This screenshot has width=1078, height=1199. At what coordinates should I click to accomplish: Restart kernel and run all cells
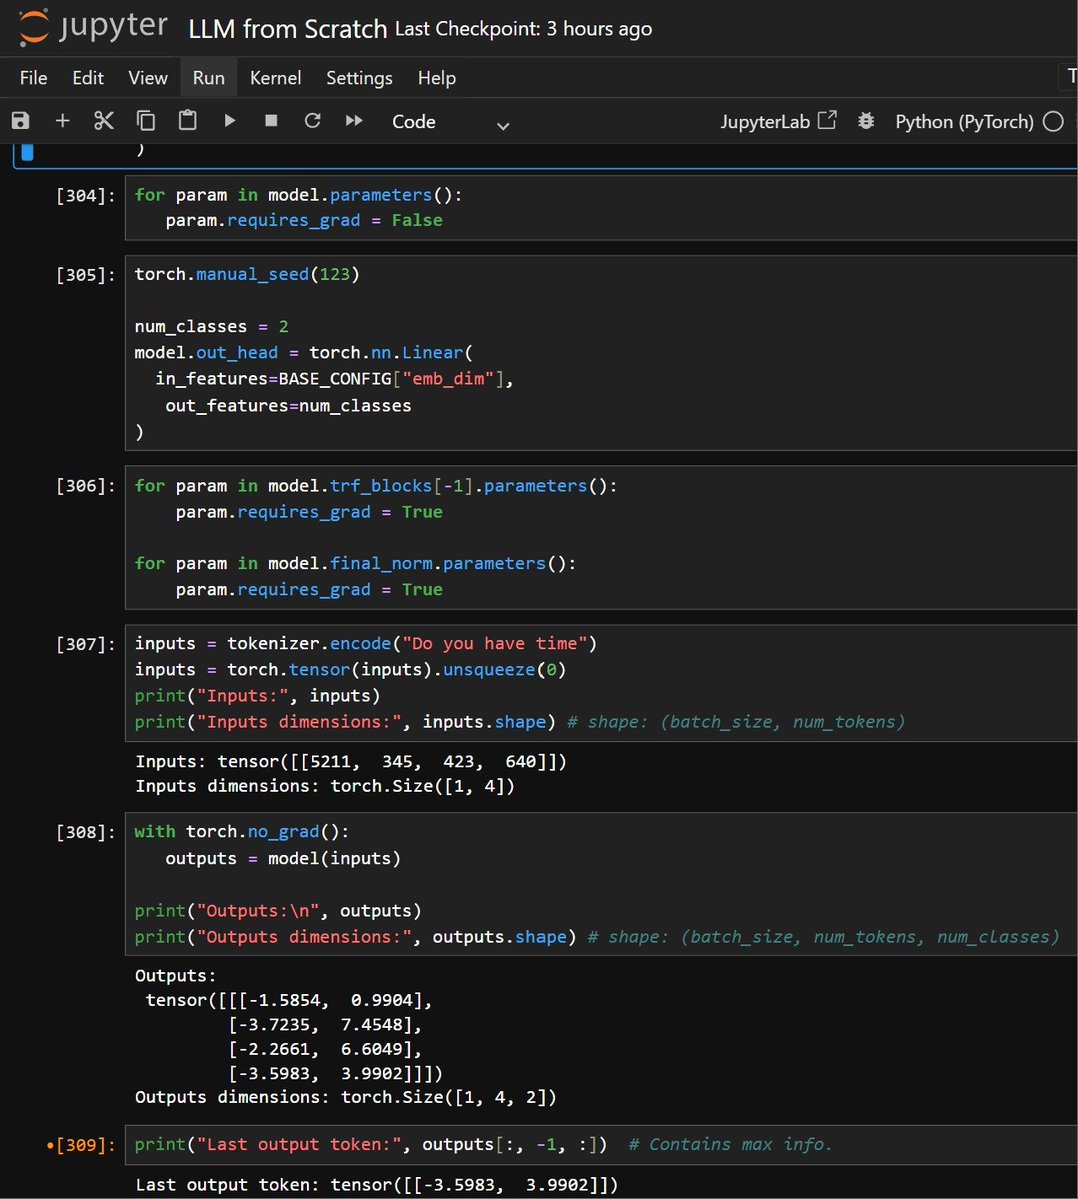coord(354,121)
